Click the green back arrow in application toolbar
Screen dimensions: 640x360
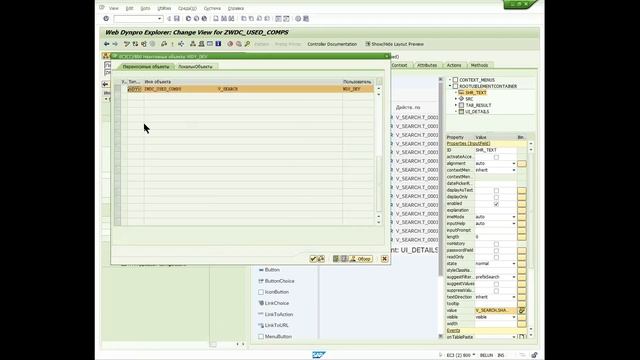coord(107,44)
